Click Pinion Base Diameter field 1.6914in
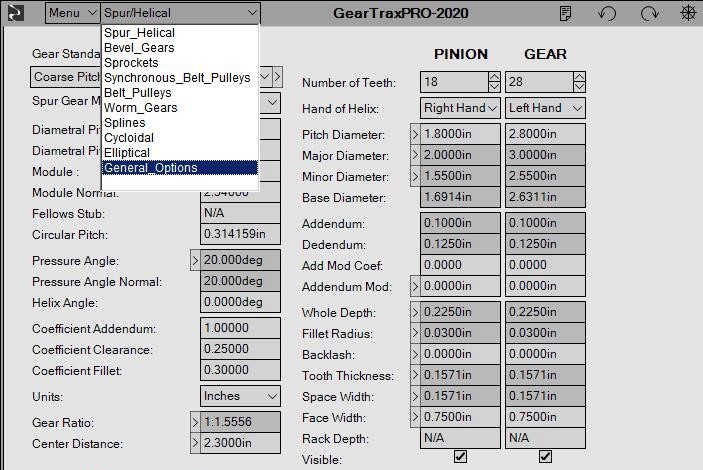The height and width of the screenshot is (470, 703). point(460,197)
